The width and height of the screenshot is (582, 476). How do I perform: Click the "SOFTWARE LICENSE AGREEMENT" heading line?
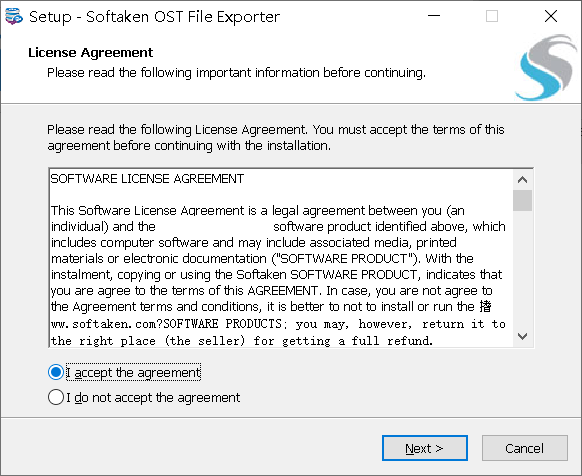(147, 179)
